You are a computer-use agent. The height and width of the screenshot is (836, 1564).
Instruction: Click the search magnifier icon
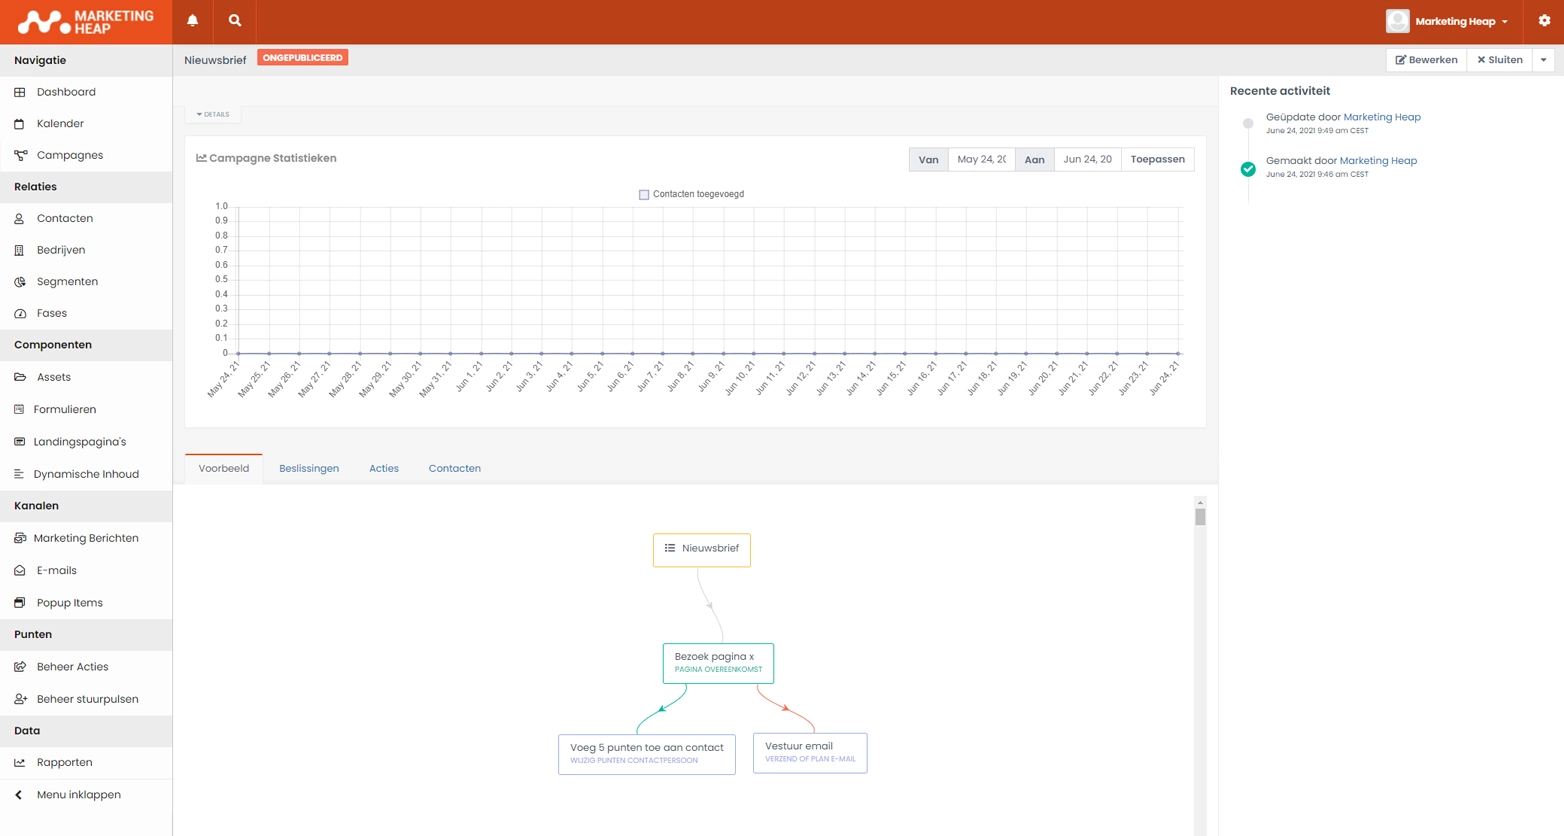coord(235,21)
